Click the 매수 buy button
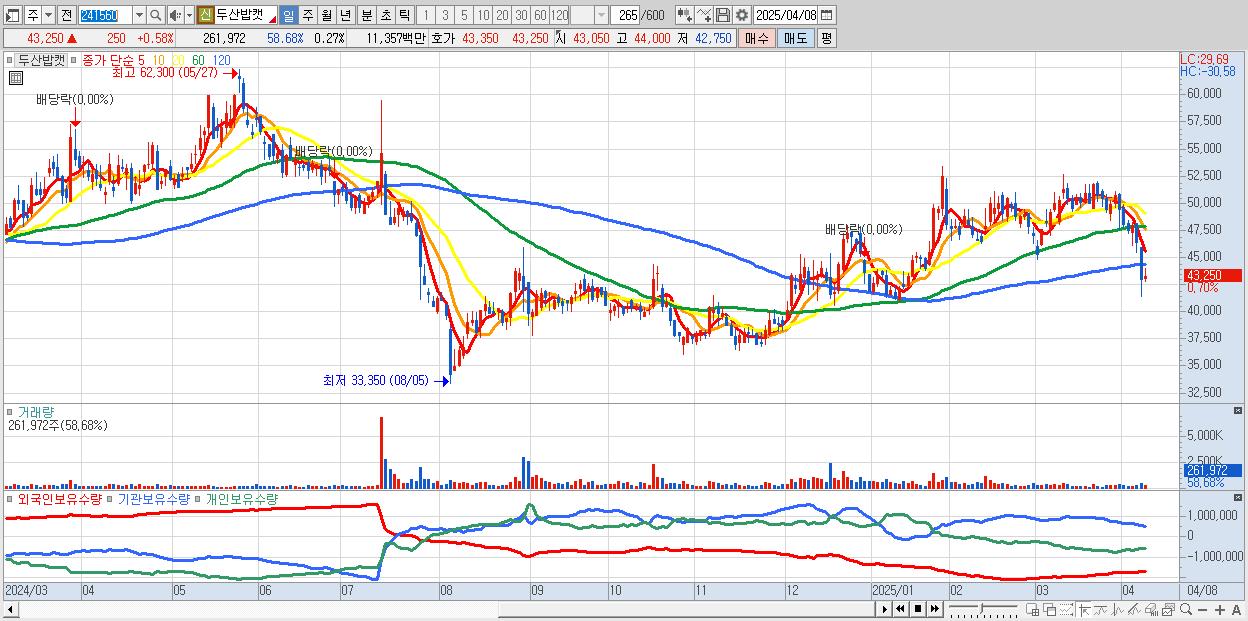 pos(757,38)
